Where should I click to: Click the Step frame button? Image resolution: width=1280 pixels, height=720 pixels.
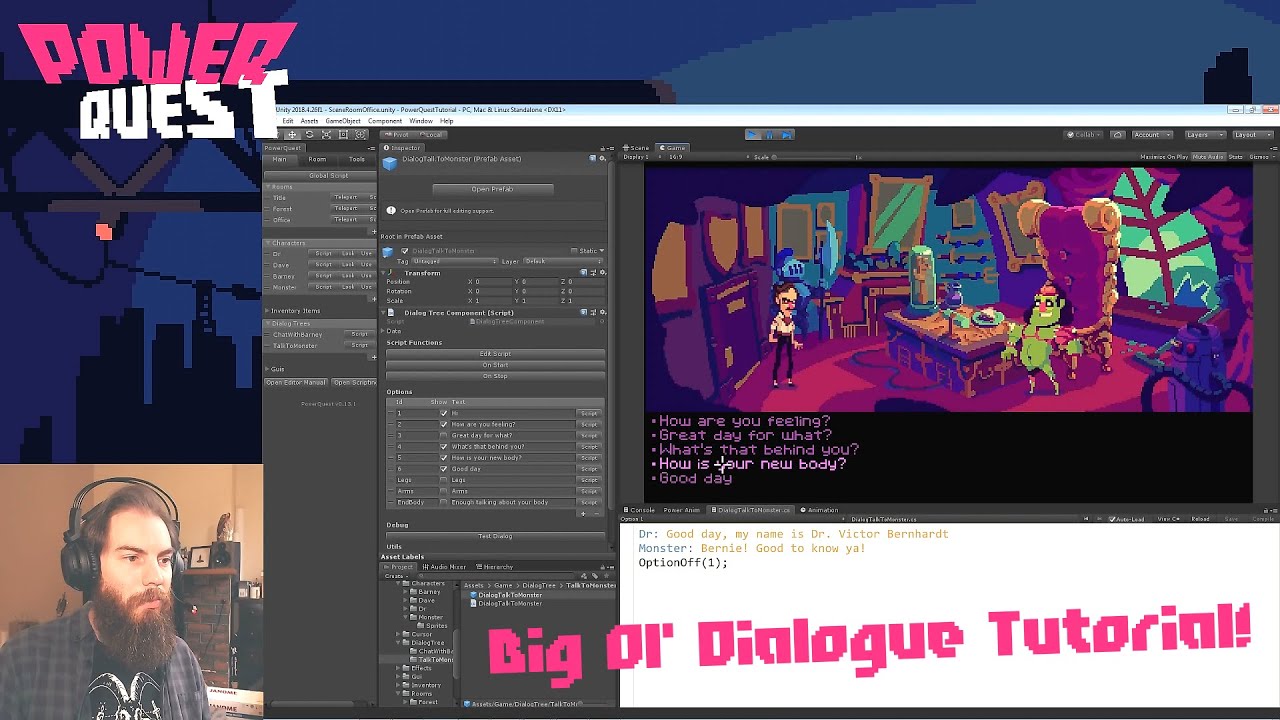[x=786, y=134]
